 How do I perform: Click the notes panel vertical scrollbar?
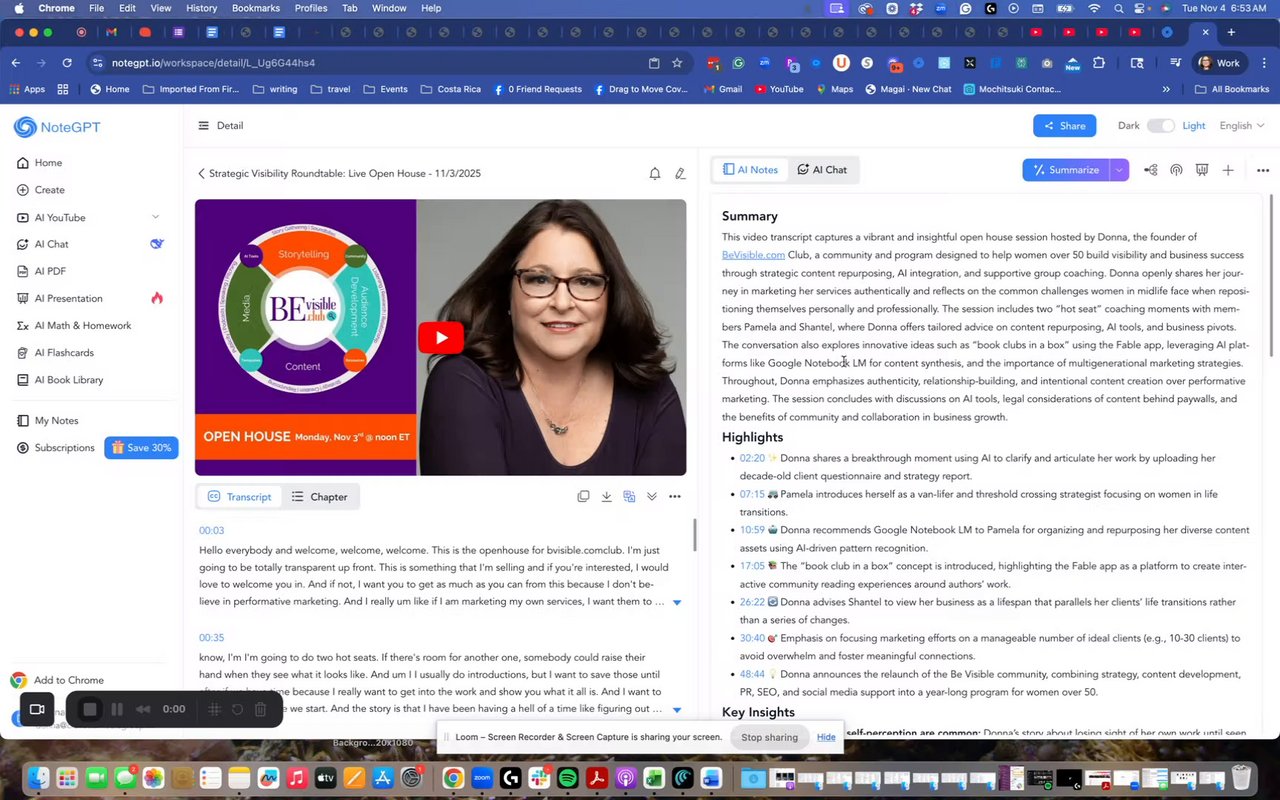click(1272, 275)
